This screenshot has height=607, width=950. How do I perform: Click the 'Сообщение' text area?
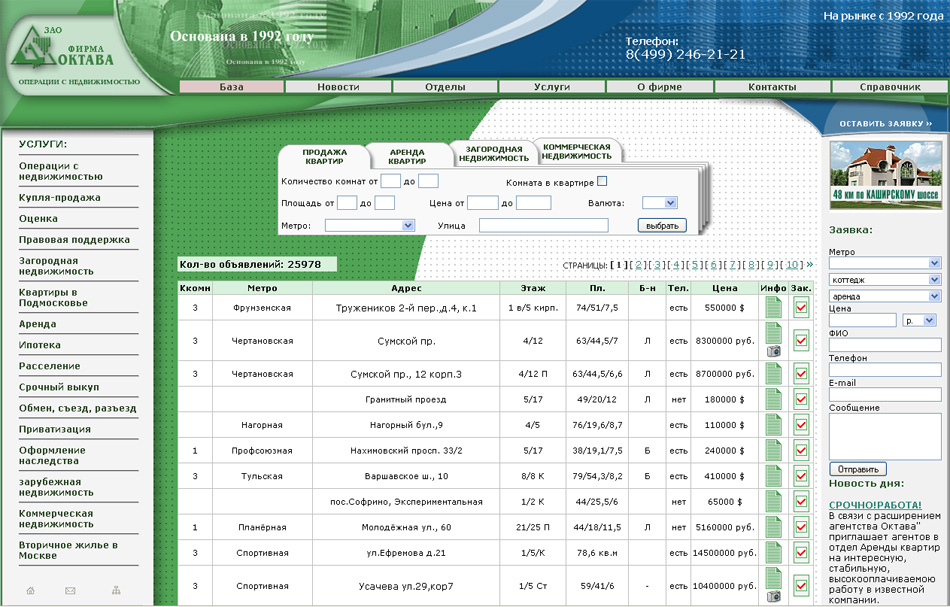[885, 436]
